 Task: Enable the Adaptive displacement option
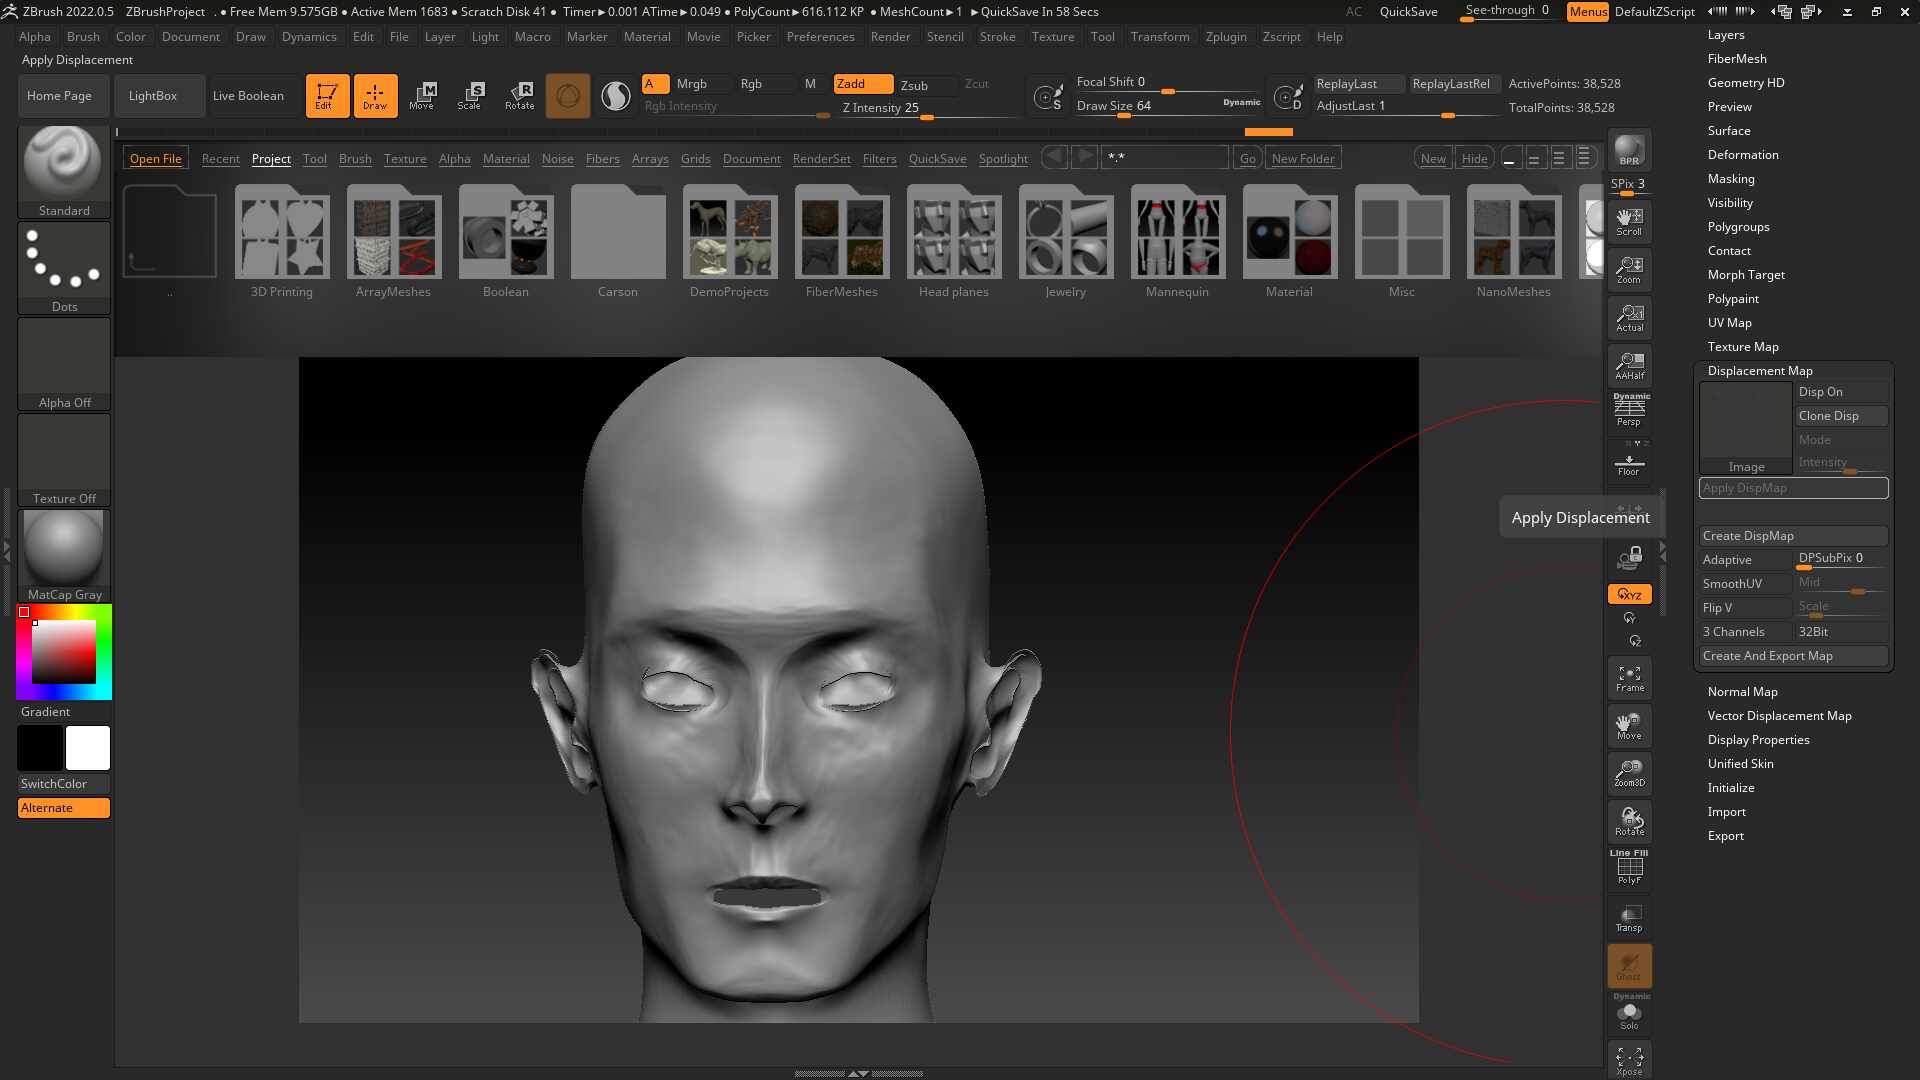click(x=1744, y=560)
